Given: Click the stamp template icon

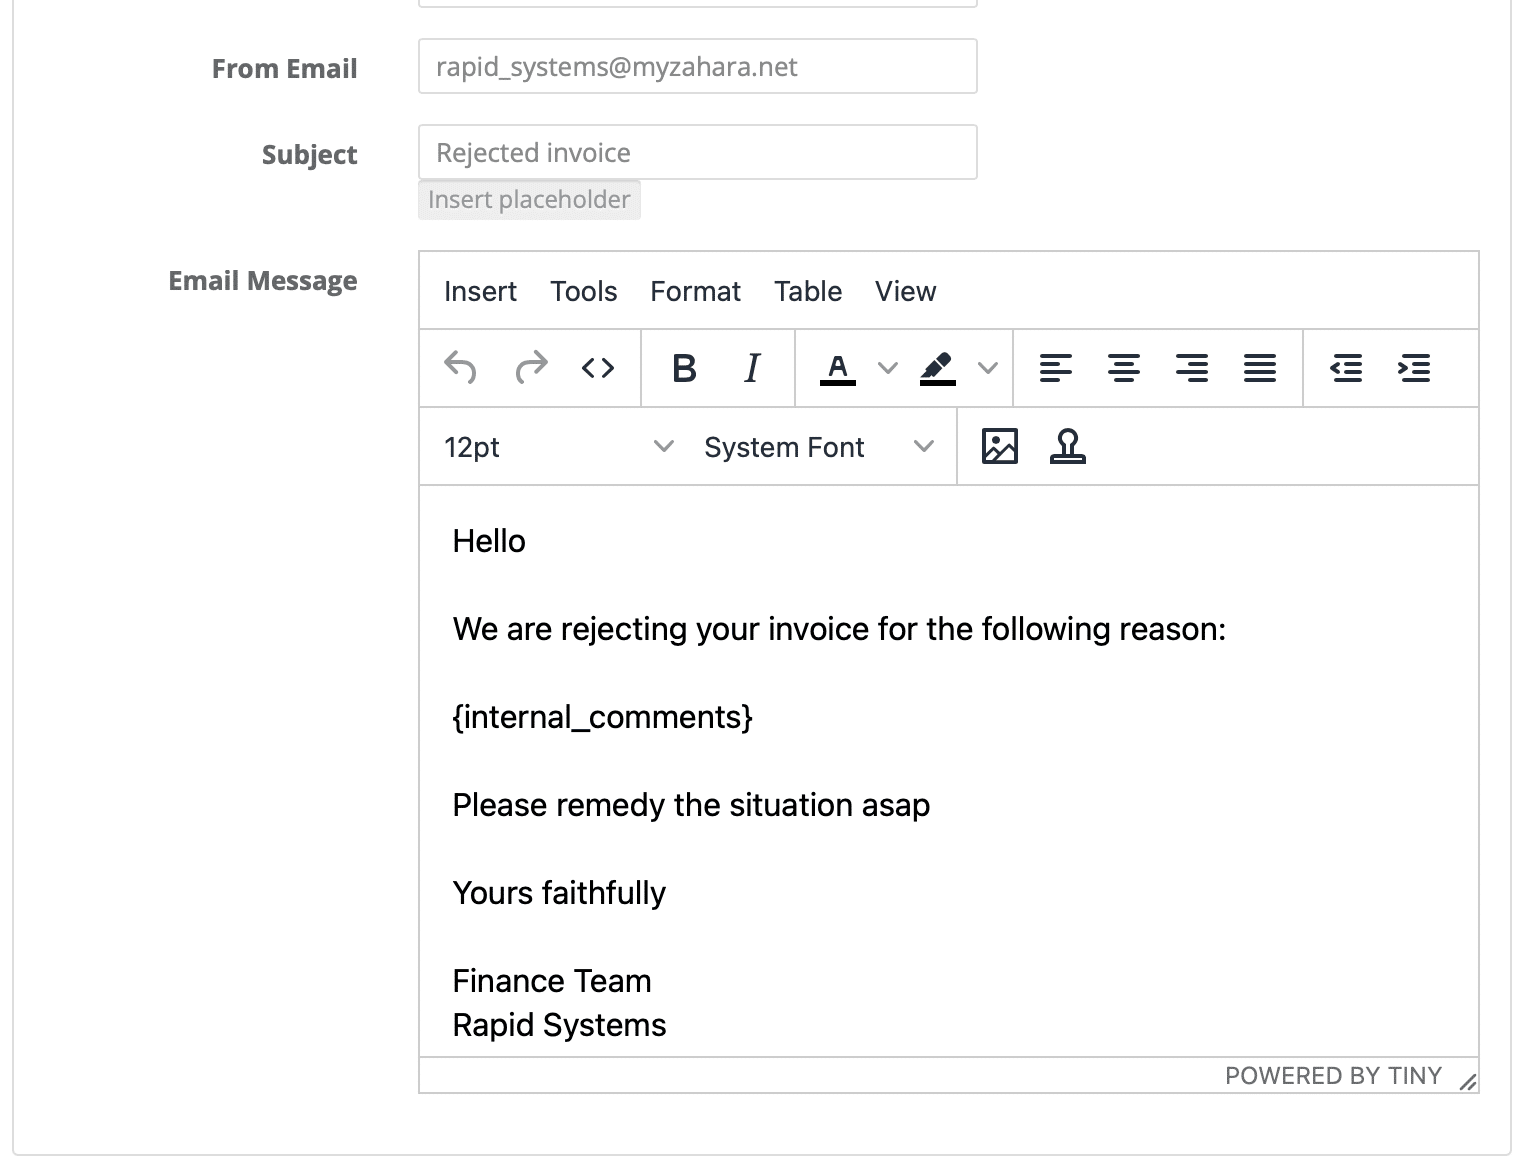Looking at the screenshot, I should point(1068,446).
